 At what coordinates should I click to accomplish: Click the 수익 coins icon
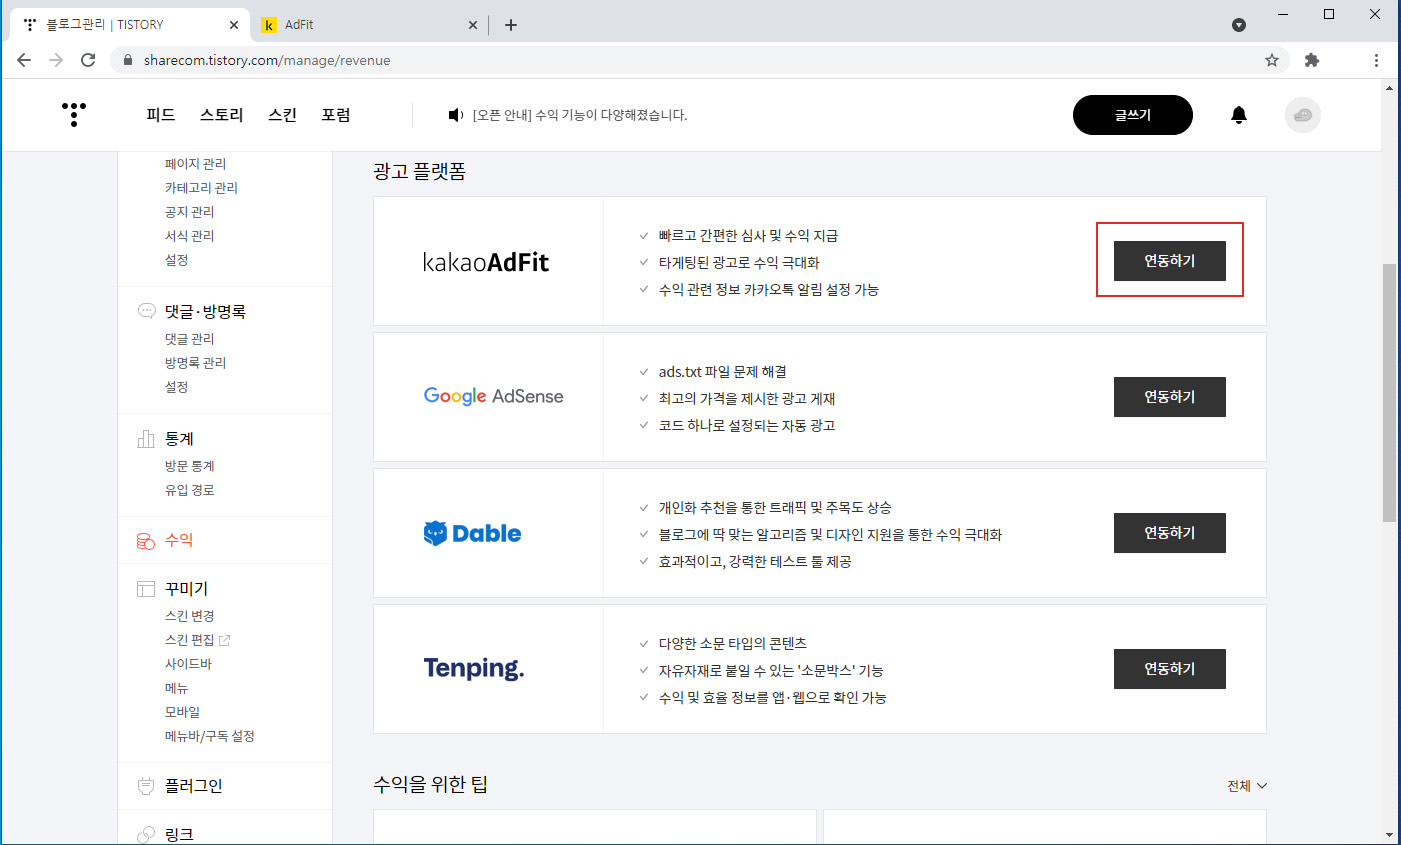tap(146, 541)
